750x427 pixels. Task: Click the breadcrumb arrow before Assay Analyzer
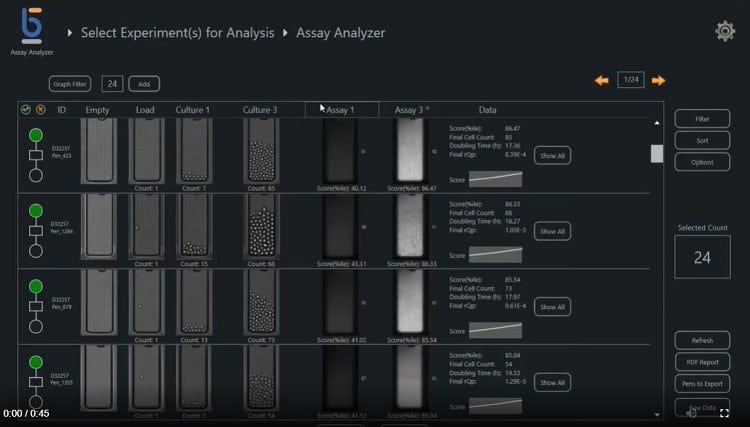[x=285, y=33]
